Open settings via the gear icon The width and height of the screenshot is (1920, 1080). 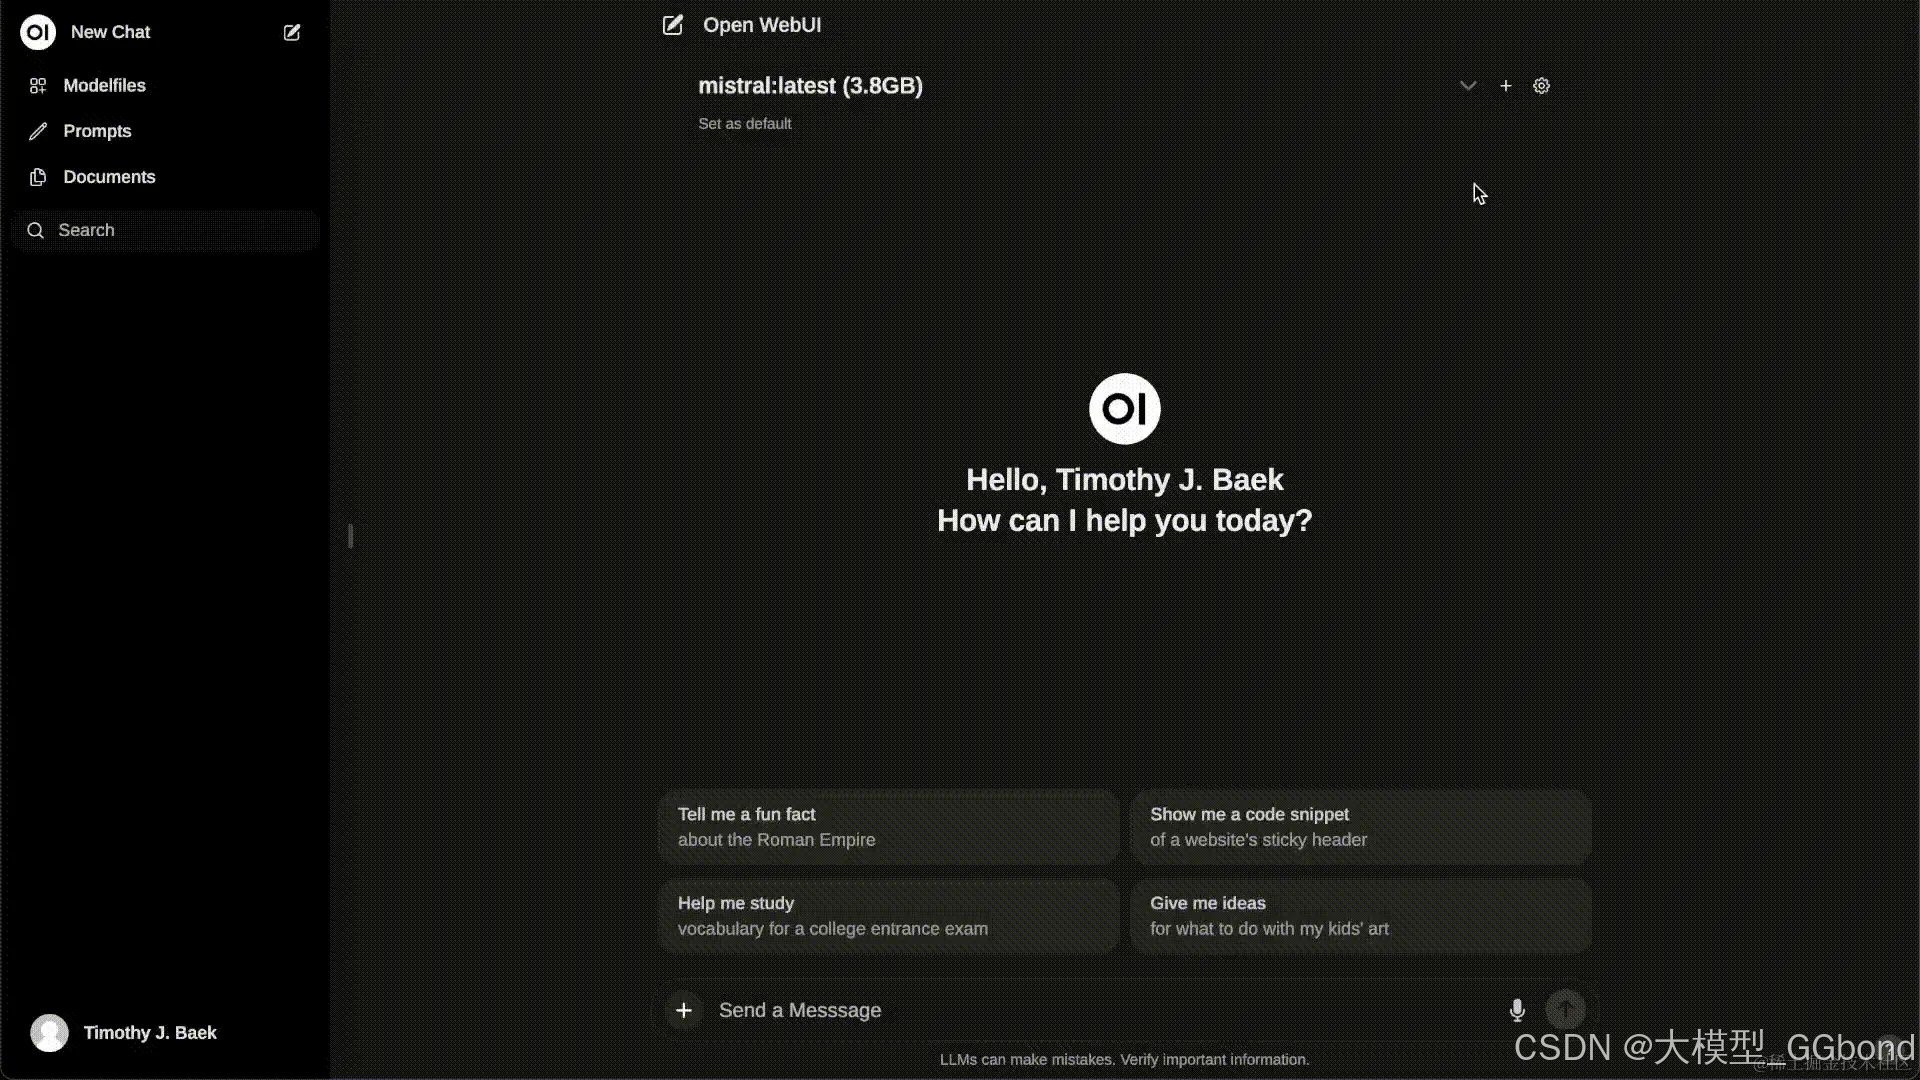1541,86
